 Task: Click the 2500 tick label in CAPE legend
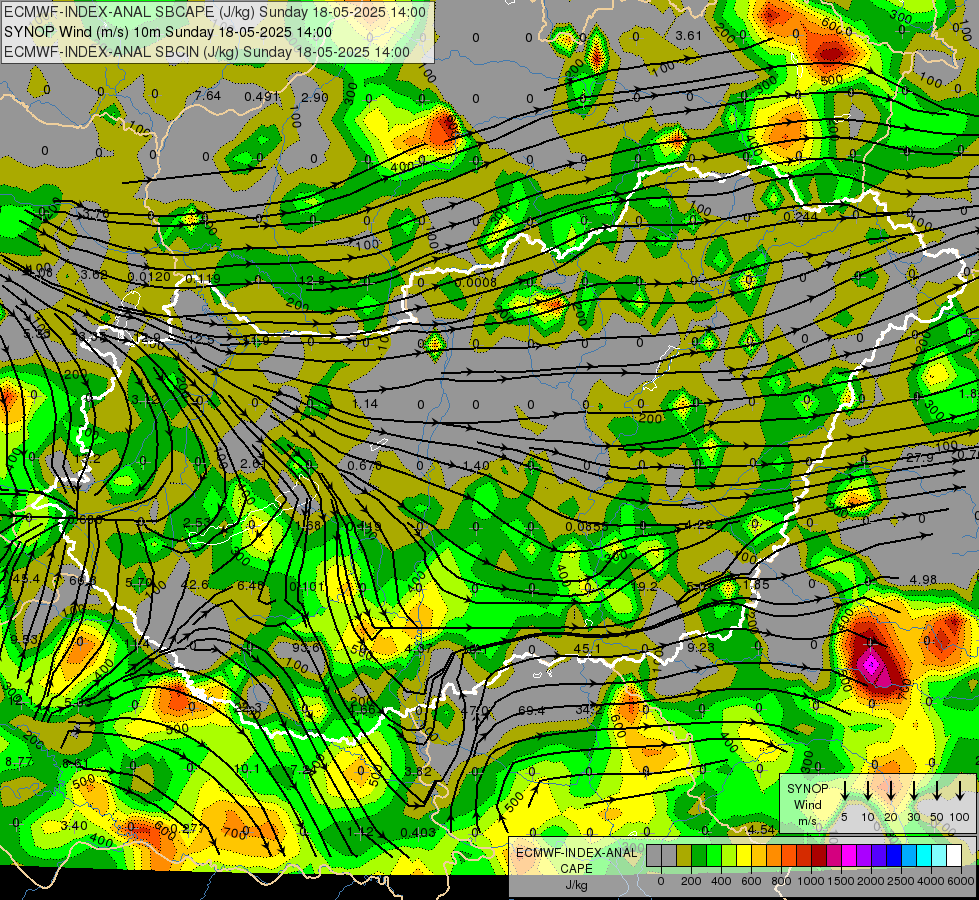click(x=901, y=881)
